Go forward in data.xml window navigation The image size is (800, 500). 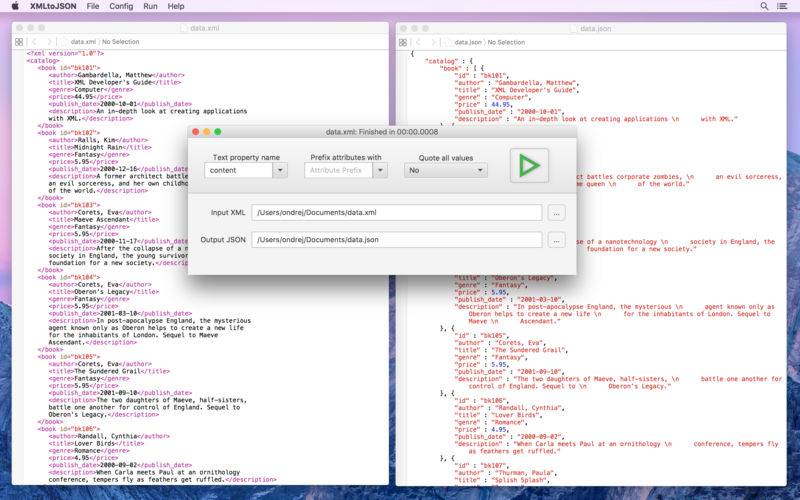click(49, 42)
